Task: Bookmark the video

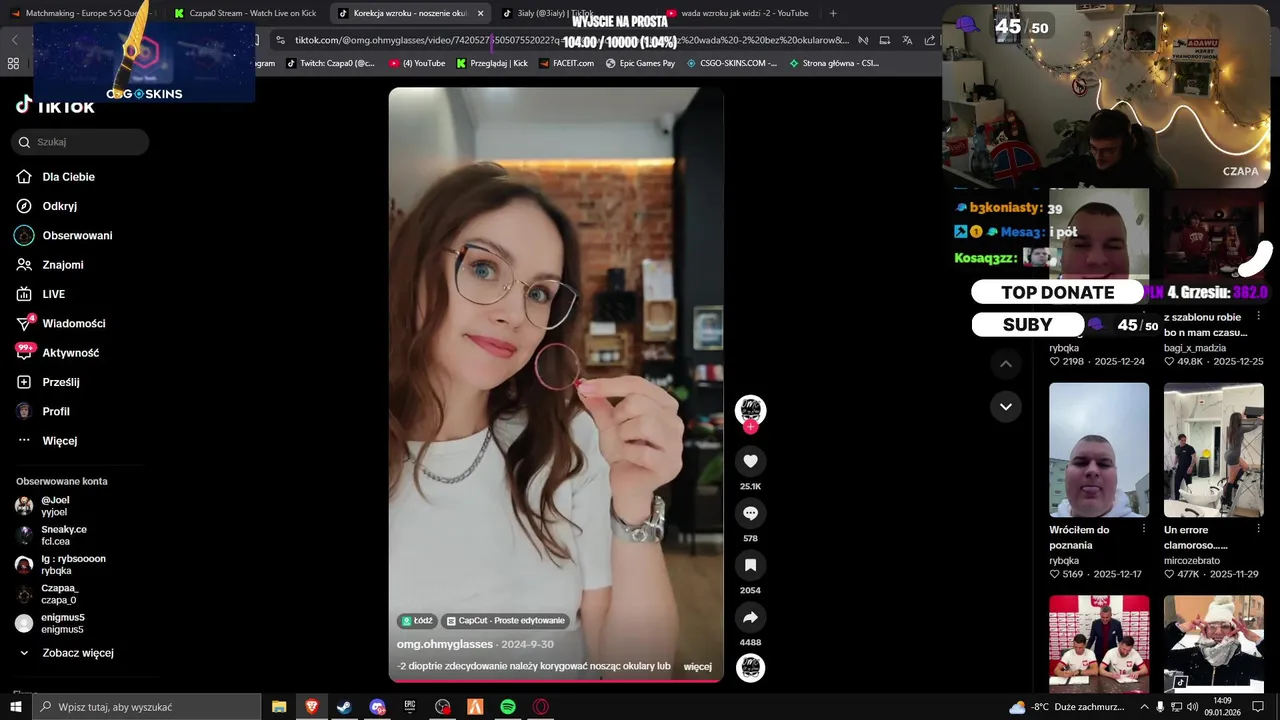Action: (750, 565)
